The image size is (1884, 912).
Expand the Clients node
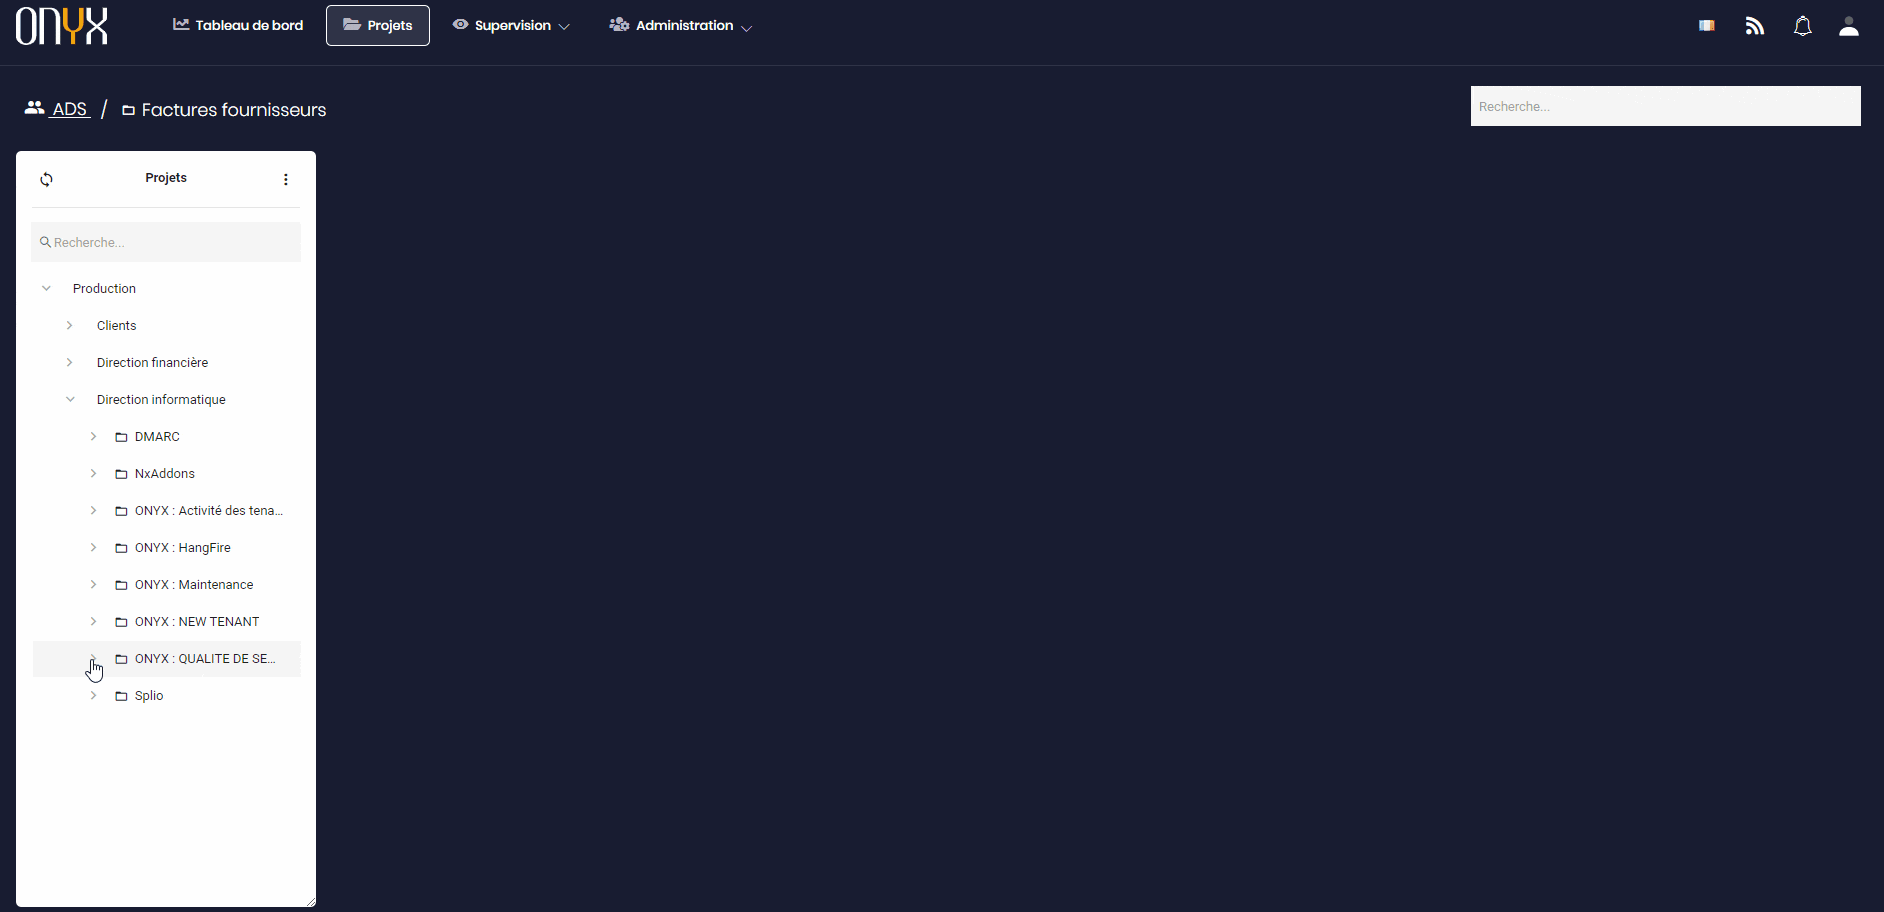tap(69, 325)
